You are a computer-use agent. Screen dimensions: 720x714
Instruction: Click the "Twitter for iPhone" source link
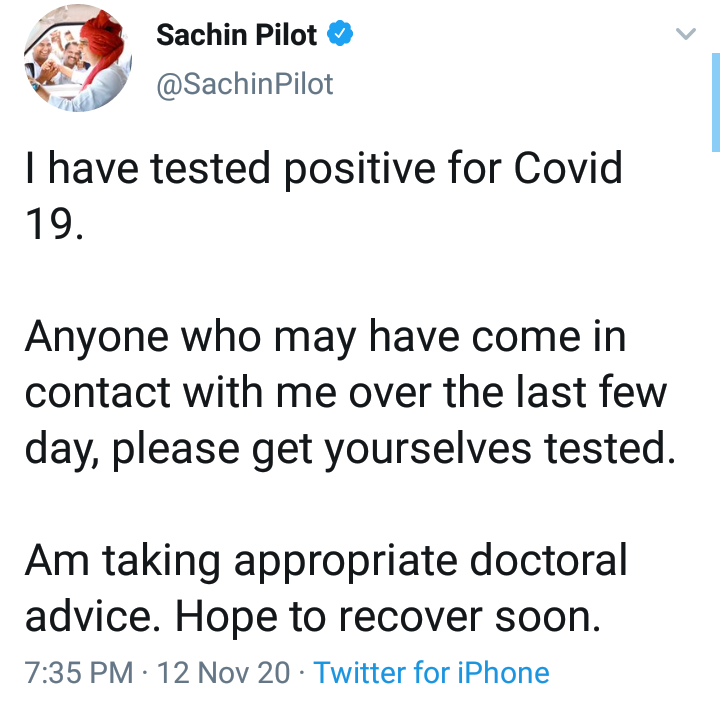(431, 672)
